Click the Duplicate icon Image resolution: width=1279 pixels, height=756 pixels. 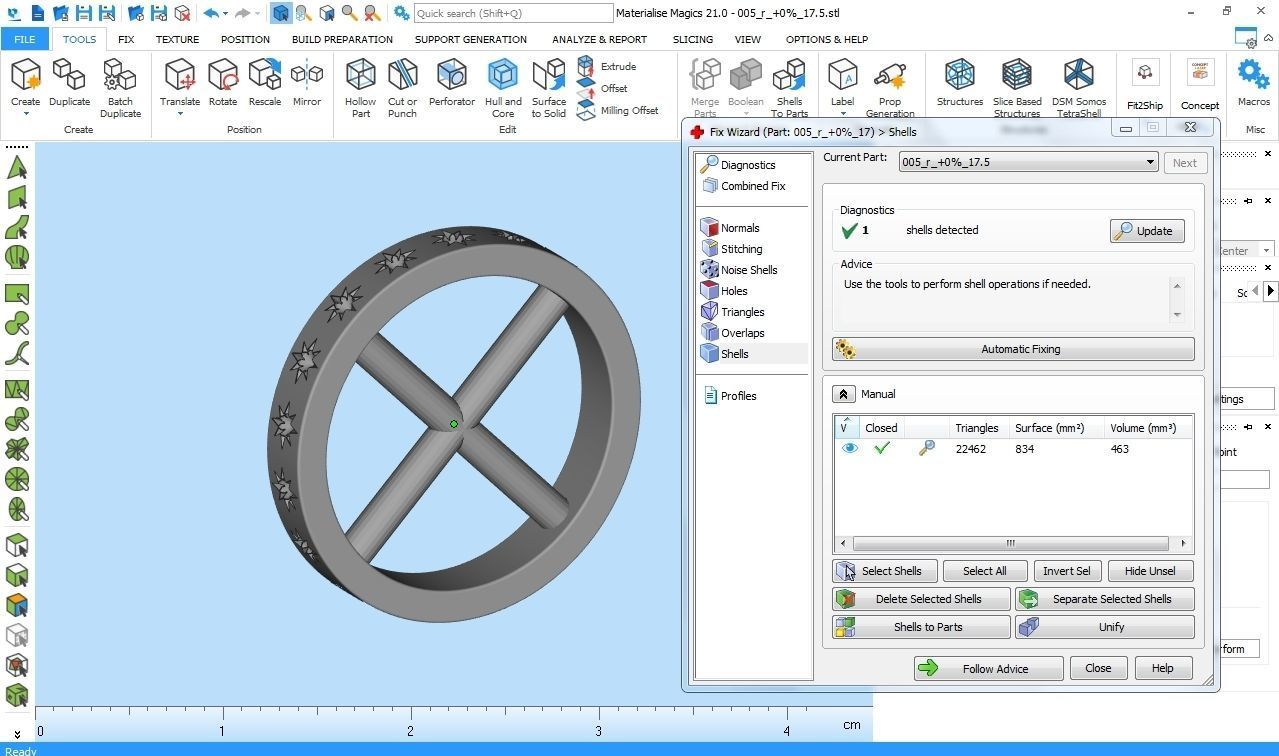pos(69,76)
